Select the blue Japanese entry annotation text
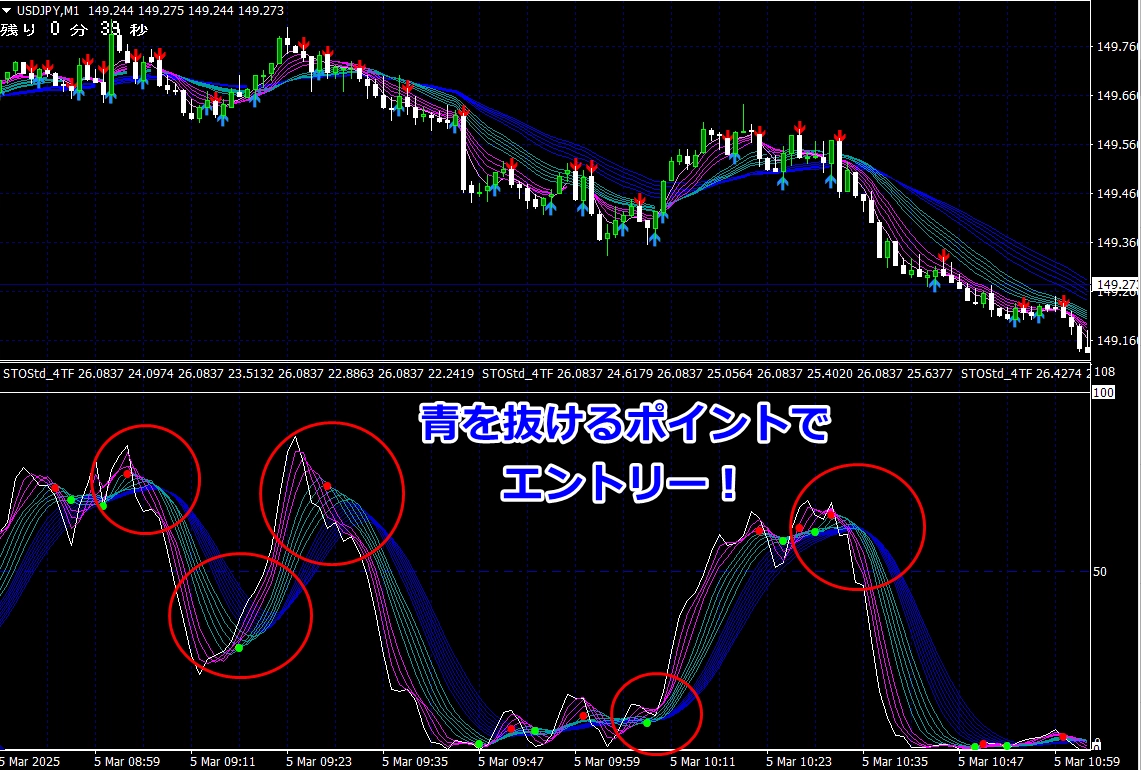 click(x=622, y=455)
